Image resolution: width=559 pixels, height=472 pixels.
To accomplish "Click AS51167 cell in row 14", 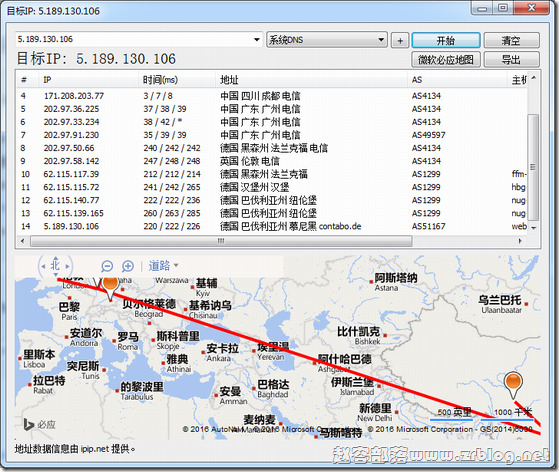I will tap(429, 226).
